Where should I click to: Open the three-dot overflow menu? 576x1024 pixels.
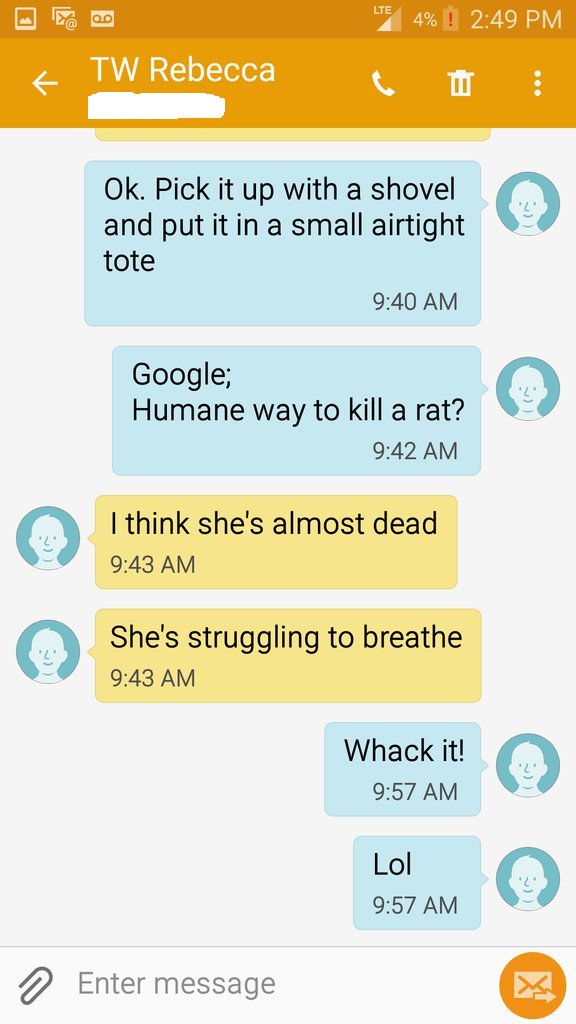537,83
